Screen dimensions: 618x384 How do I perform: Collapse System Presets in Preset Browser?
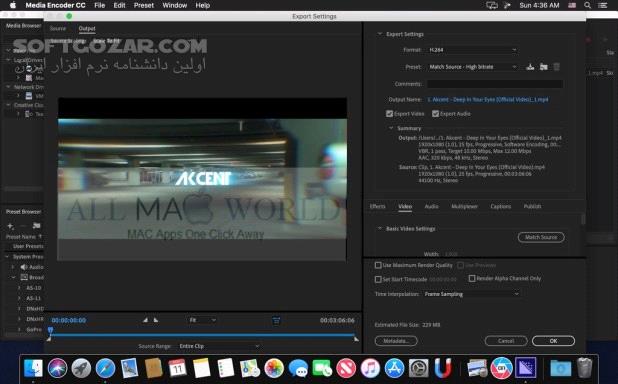[x=7, y=257]
